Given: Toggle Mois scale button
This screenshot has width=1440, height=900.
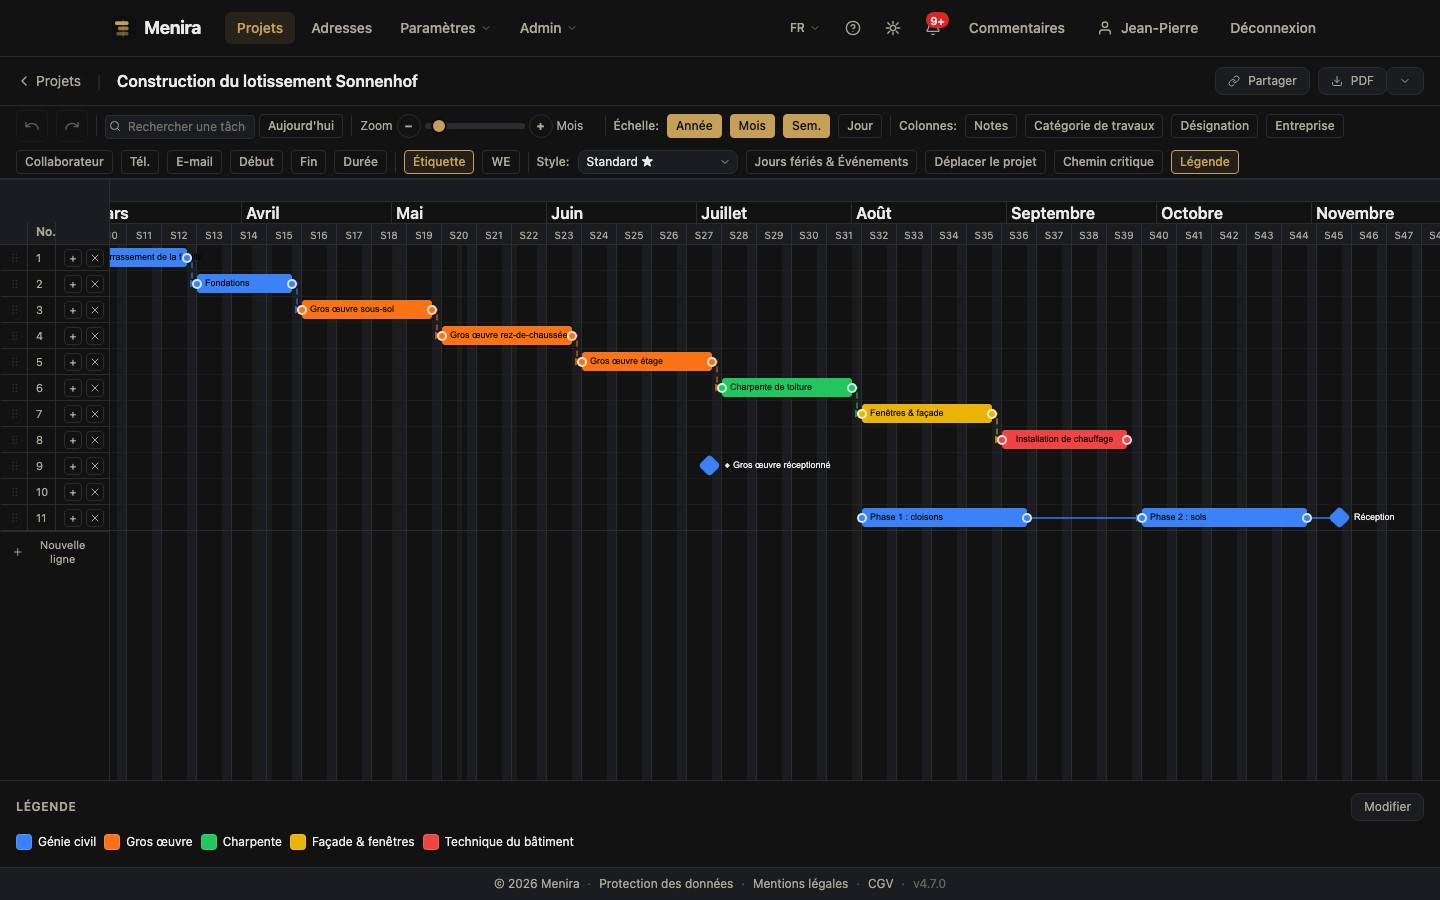Looking at the screenshot, I should 752,126.
